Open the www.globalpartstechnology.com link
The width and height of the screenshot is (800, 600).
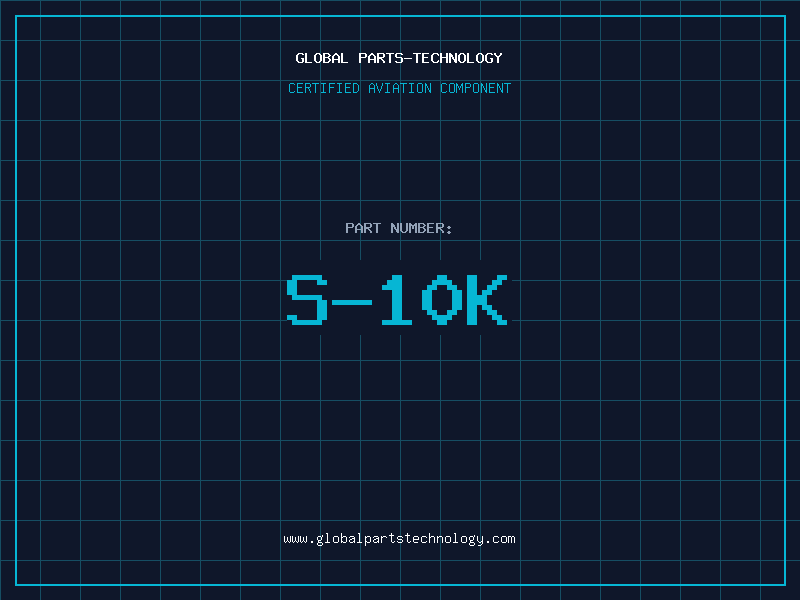click(399, 539)
